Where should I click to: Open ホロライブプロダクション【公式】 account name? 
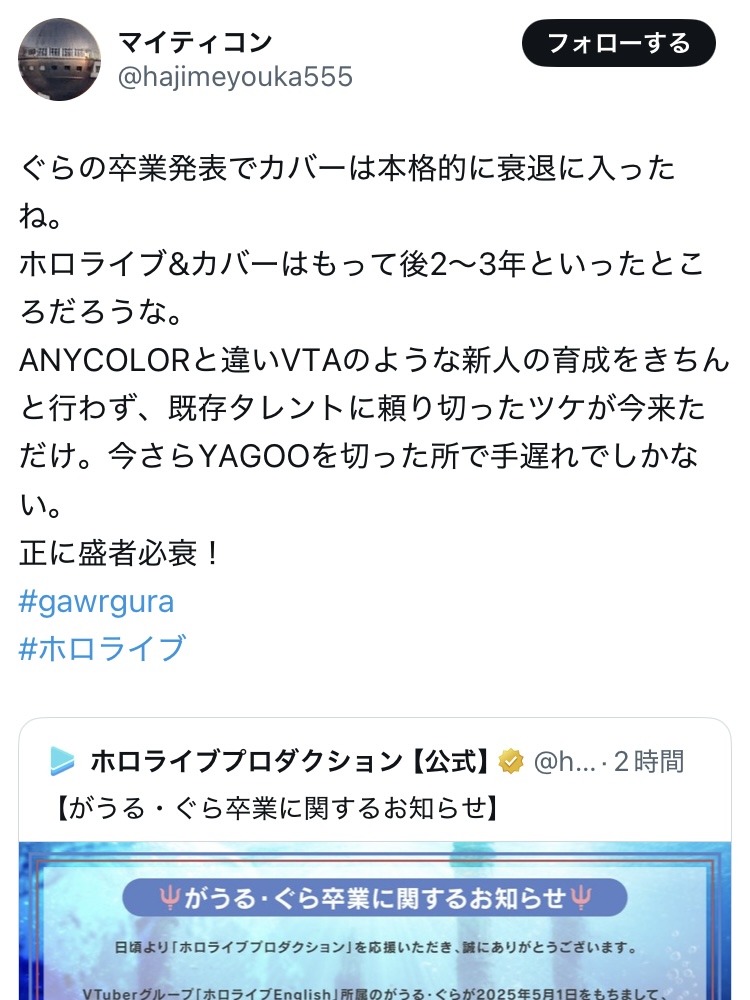[x=289, y=761]
